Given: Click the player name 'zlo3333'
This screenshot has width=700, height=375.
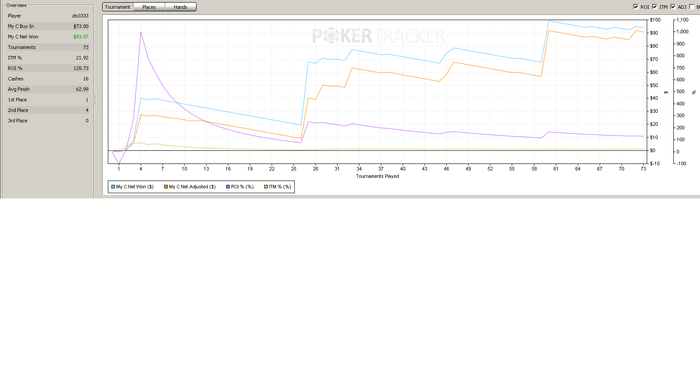Looking at the screenshot, I should click(80, 16).
